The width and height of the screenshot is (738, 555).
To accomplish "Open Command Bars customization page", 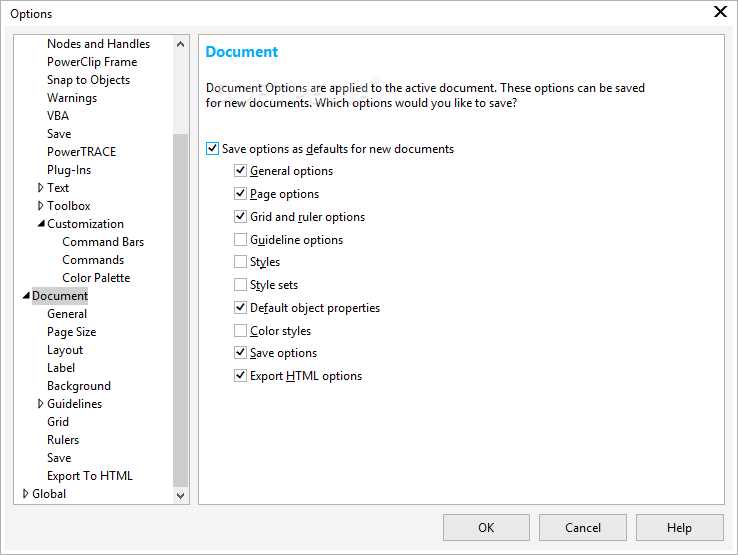I will tap(103, 241).
